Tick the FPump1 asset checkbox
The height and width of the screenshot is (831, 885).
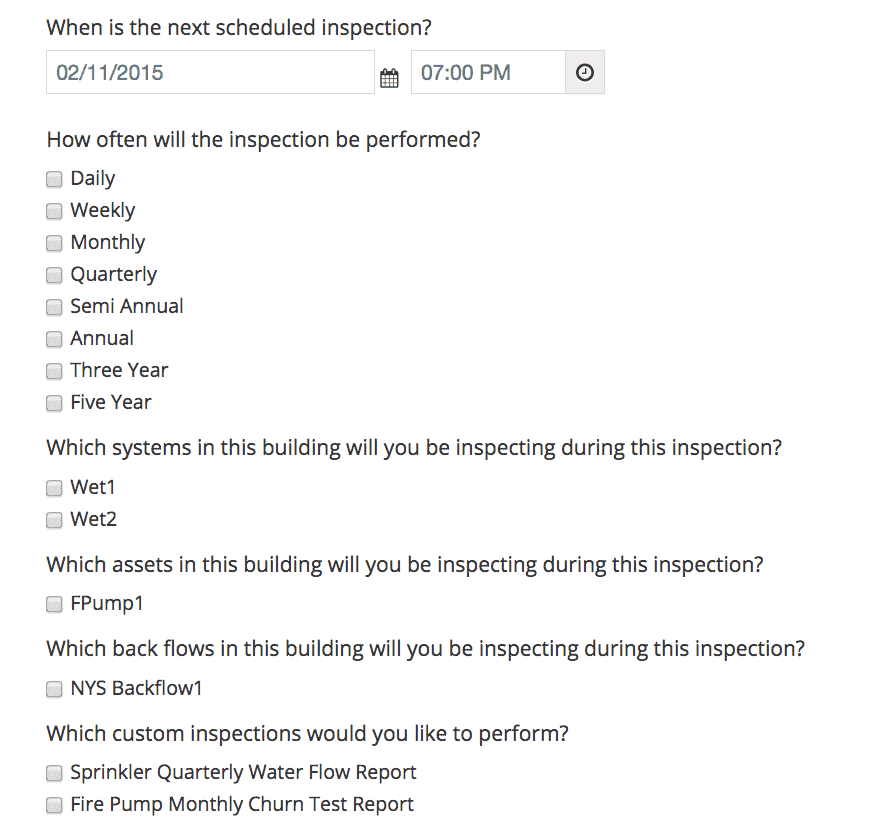click(54, 605)
